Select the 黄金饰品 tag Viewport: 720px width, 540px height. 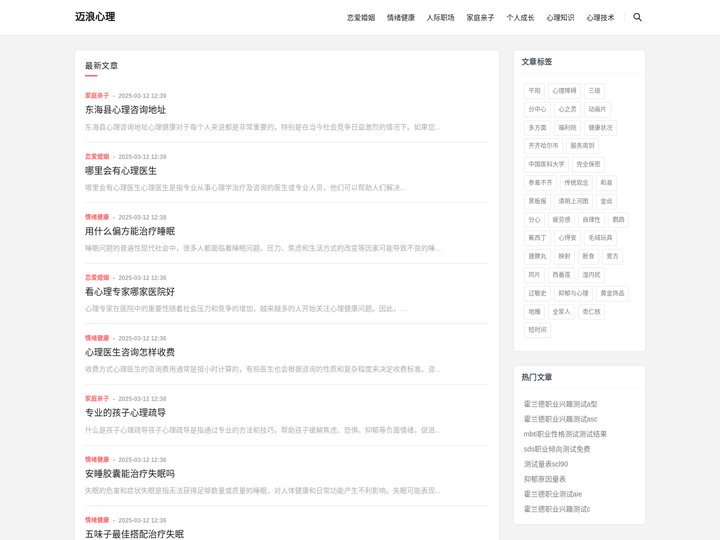point(612,293)
